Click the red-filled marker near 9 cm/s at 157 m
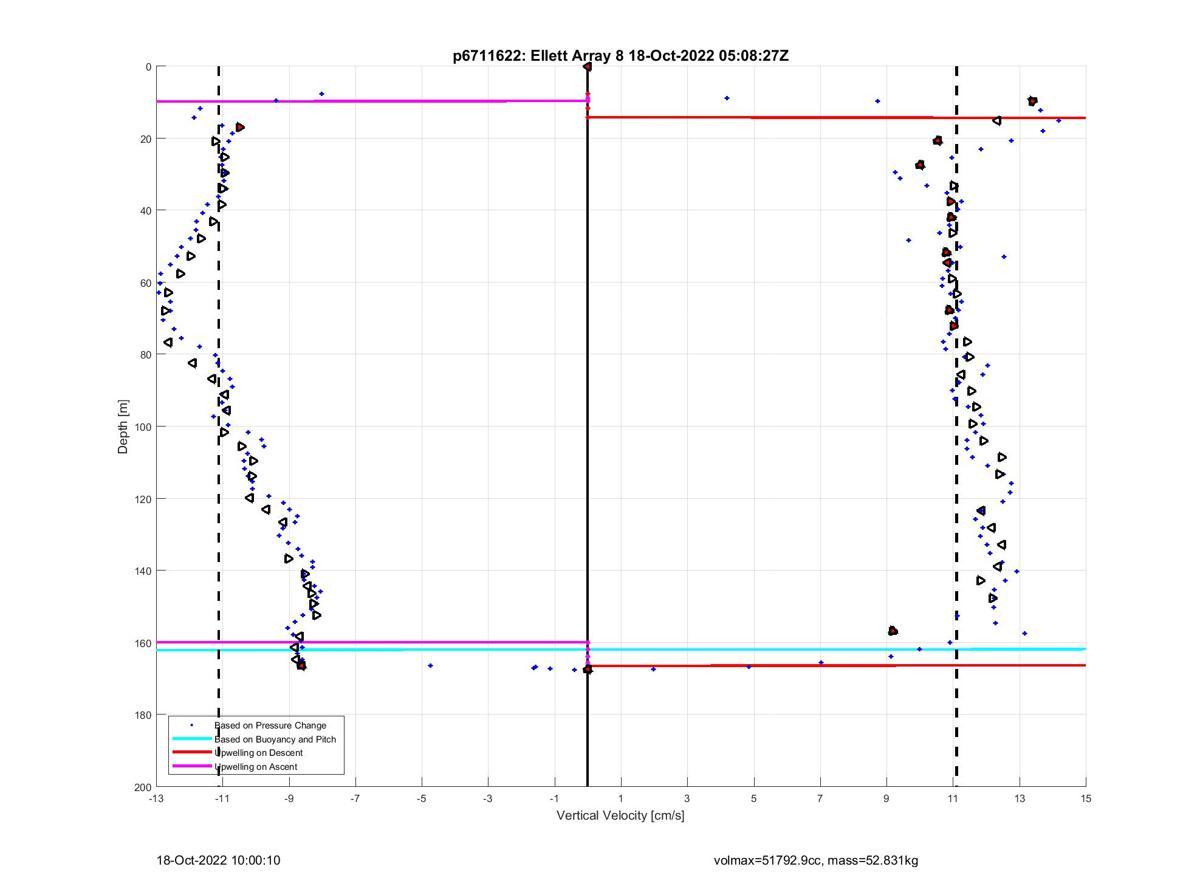This screenshot has height=885, width=1200. pos(893,631)
